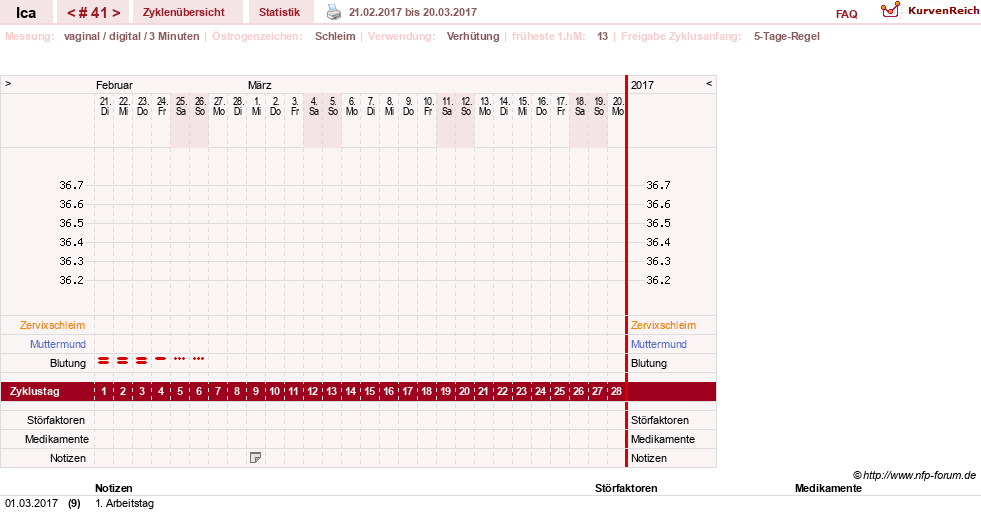Image resolution: width=981 pixels, height=527 pixels.
Task: Click the printer icon beside the date range
Action: pyautogui.click(x=334, y=12)
